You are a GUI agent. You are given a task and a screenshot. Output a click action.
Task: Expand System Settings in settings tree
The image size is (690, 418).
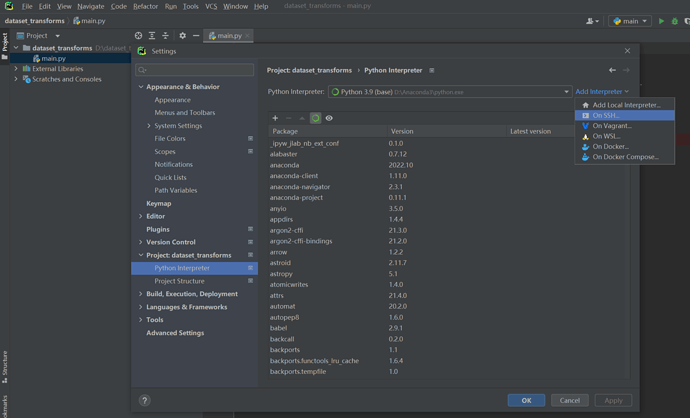pyautogui.click(x=149, y=126)
